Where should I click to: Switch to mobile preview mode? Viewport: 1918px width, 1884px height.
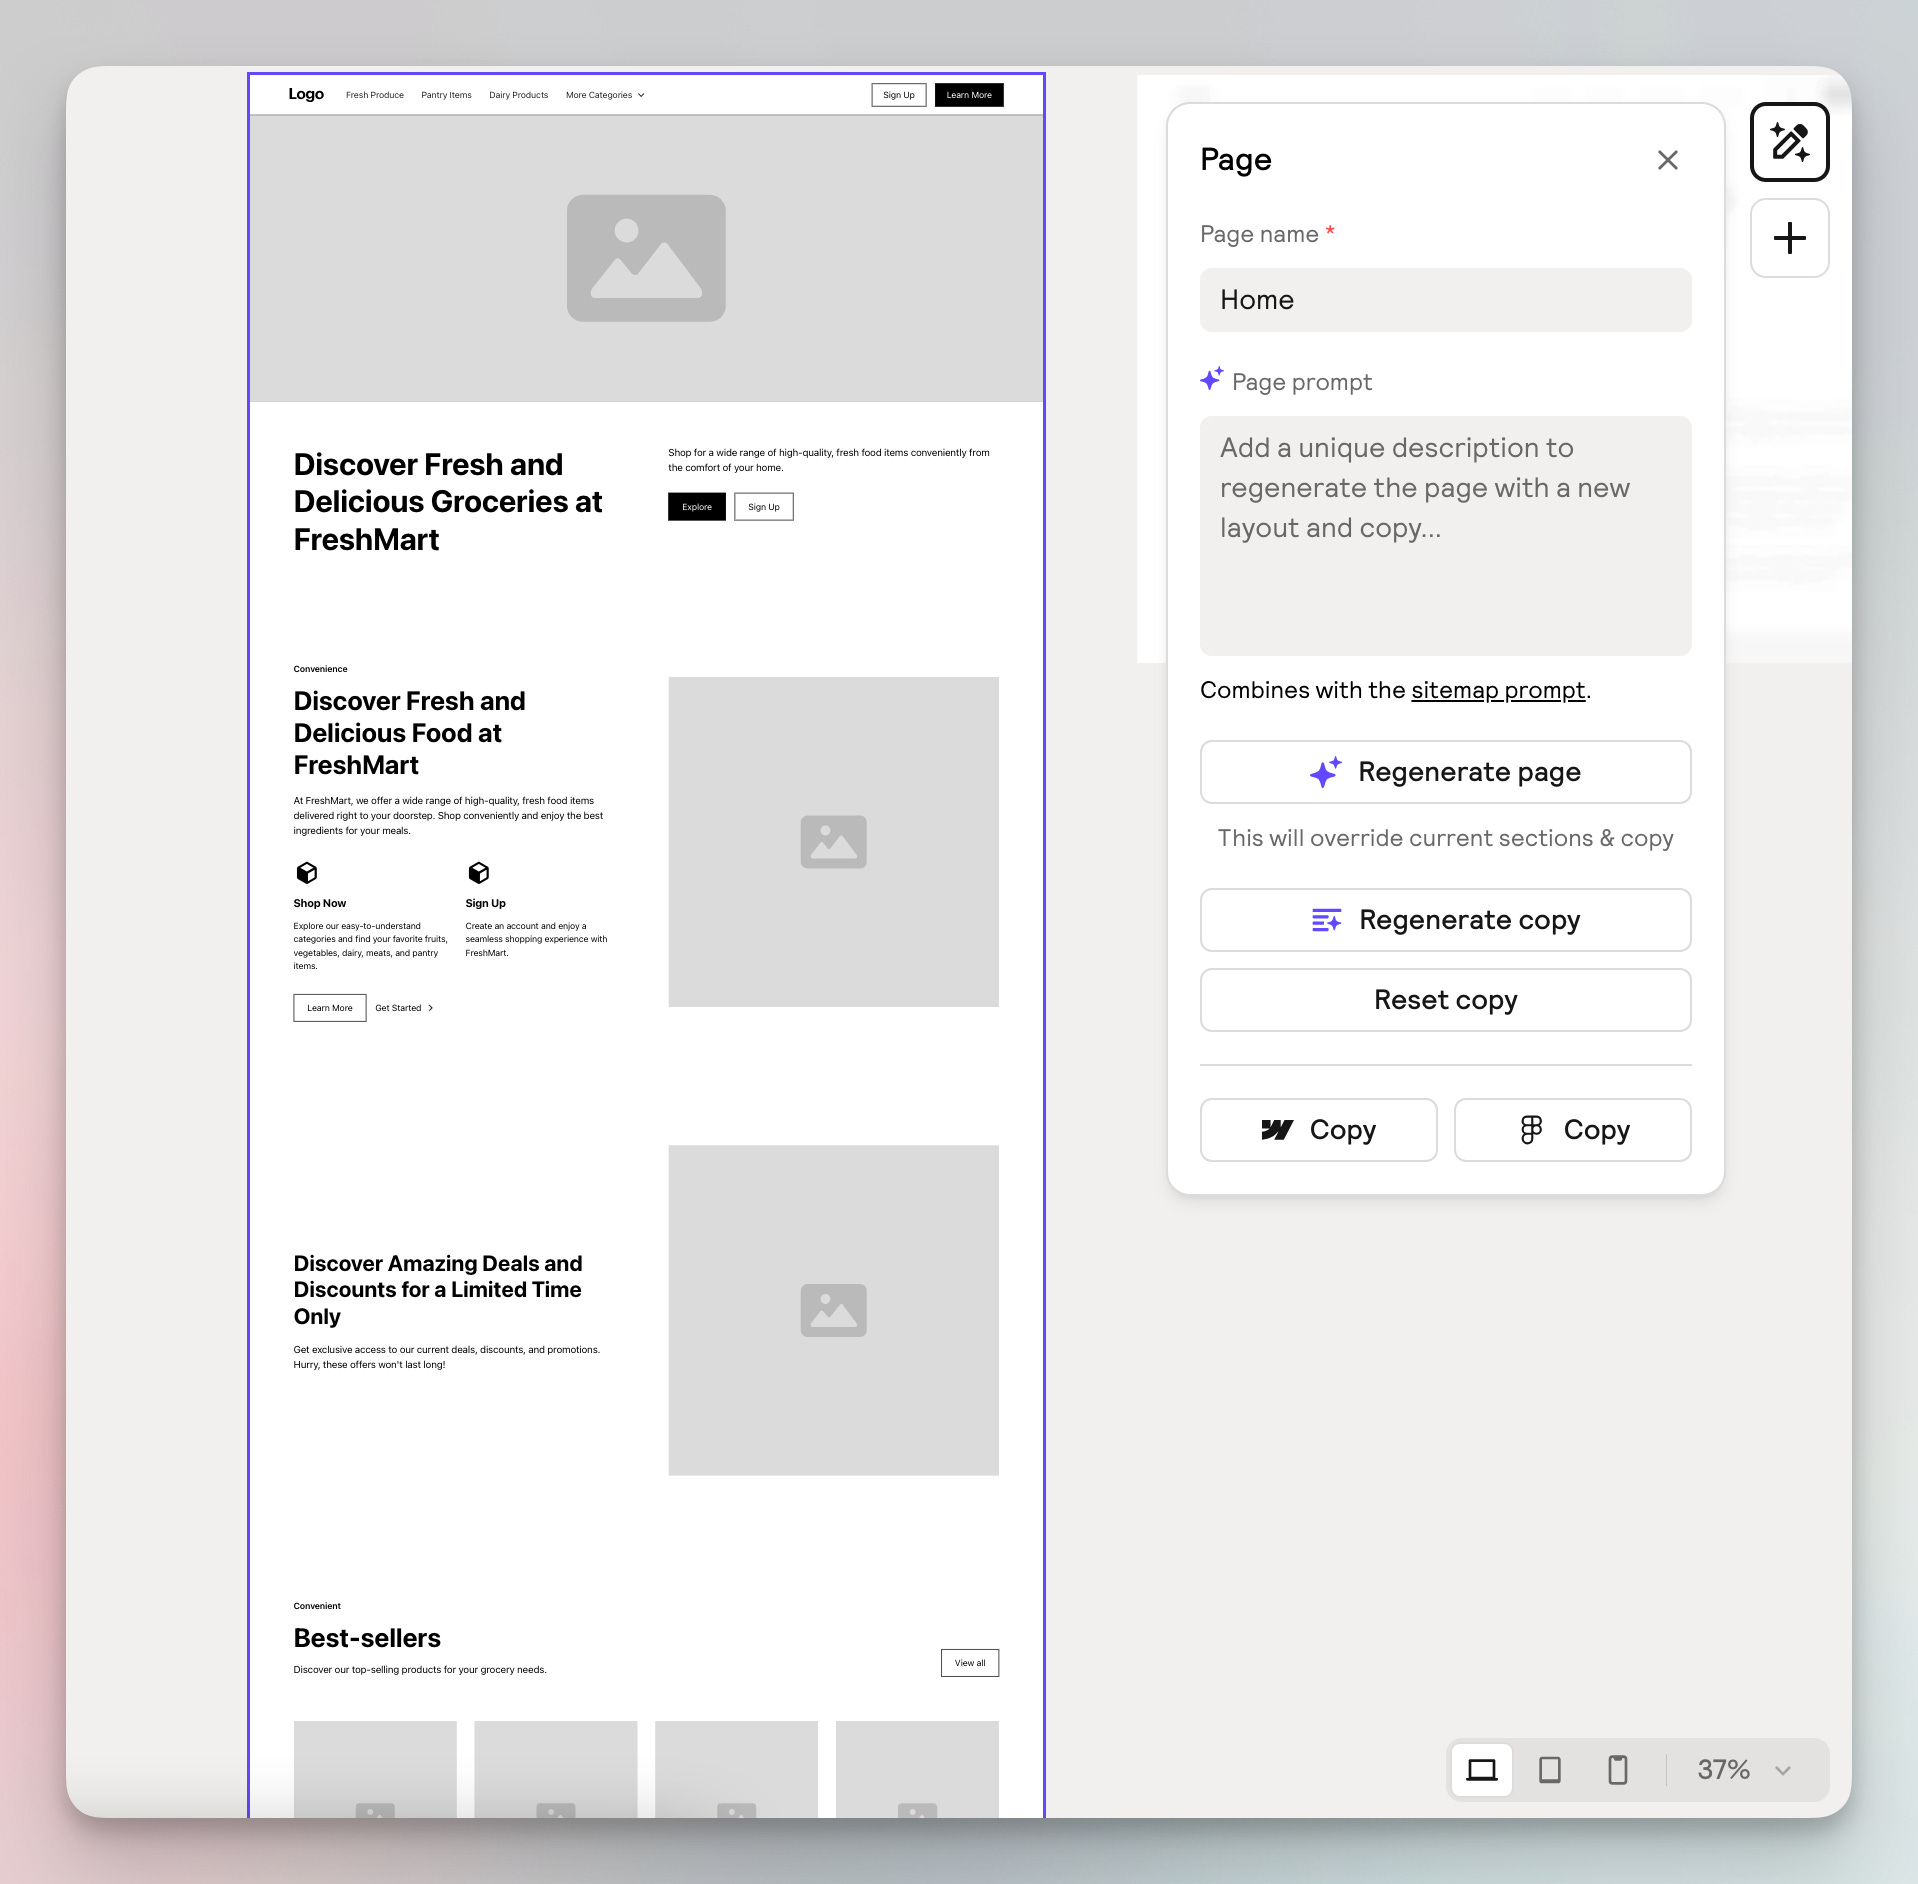pos(1617,1769)
